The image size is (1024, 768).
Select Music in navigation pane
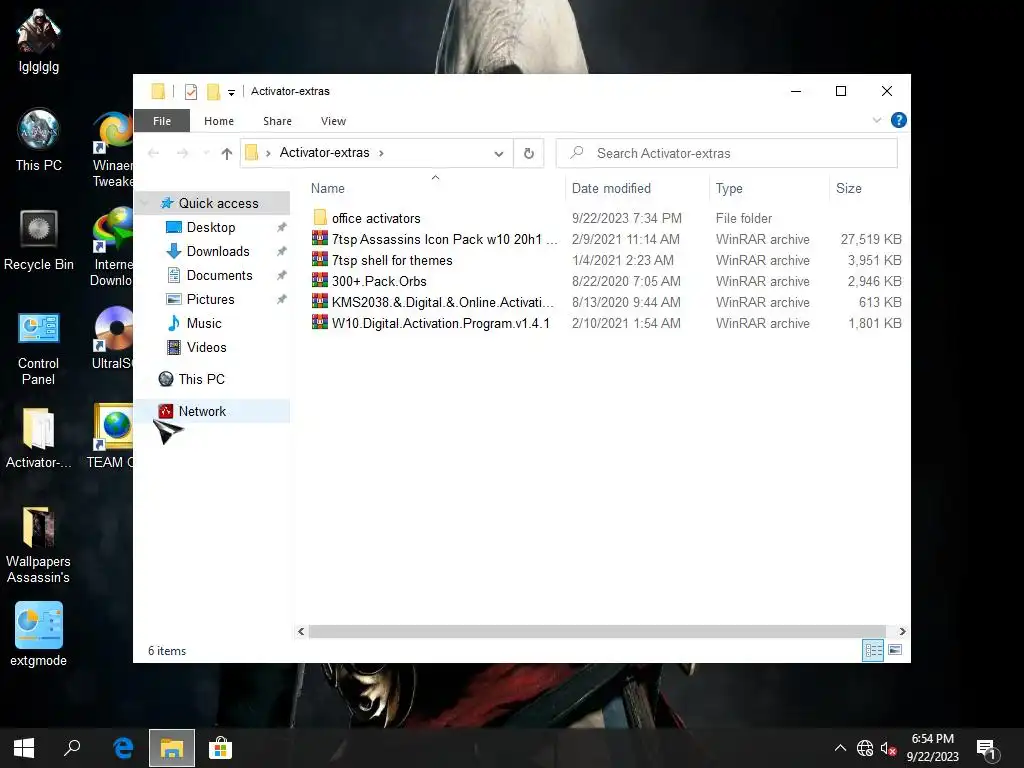point(203,323)
